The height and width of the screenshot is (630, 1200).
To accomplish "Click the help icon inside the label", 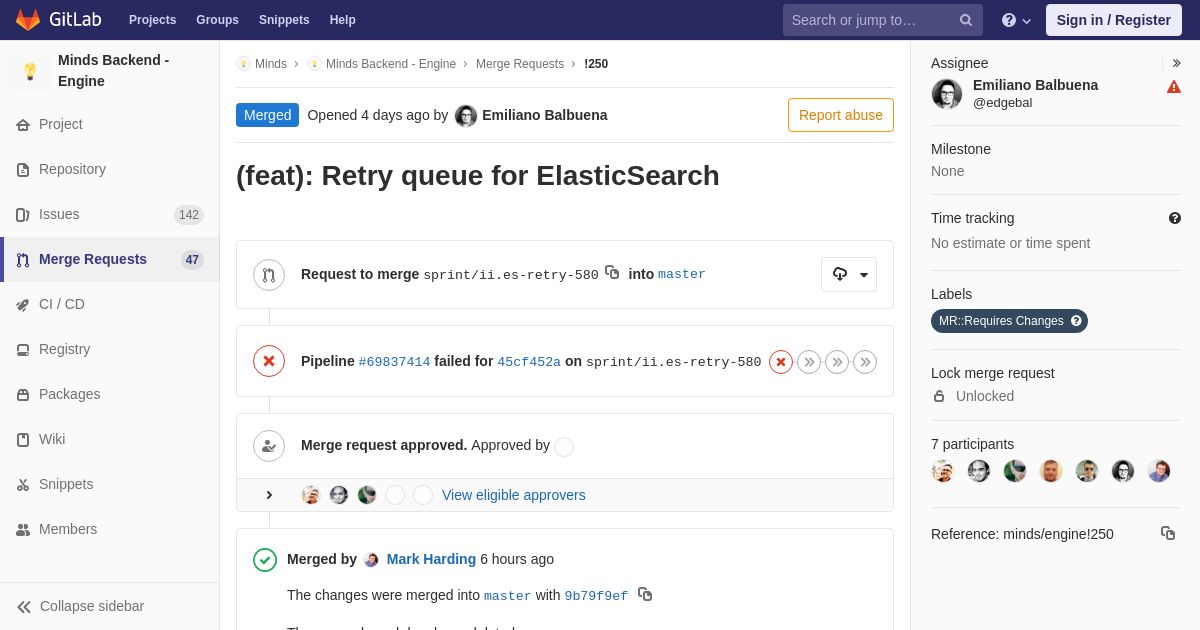I will click(1076, 321).
